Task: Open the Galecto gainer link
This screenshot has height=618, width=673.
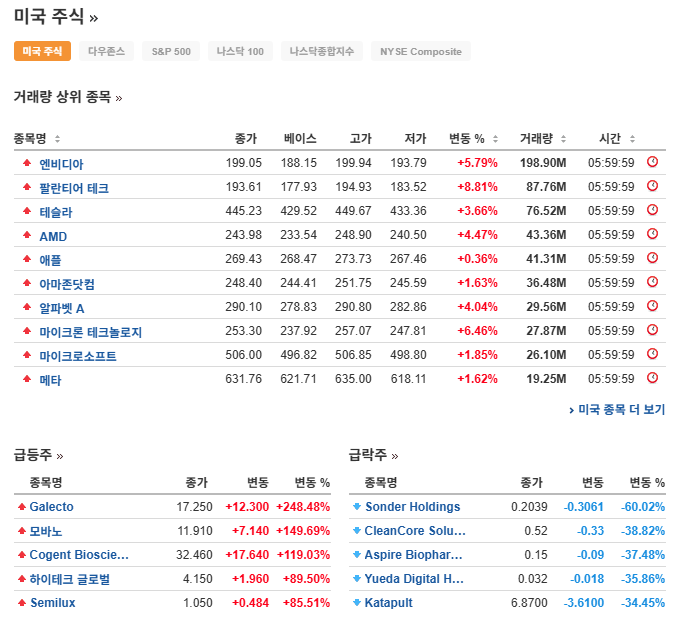Action: click(52, 507)
